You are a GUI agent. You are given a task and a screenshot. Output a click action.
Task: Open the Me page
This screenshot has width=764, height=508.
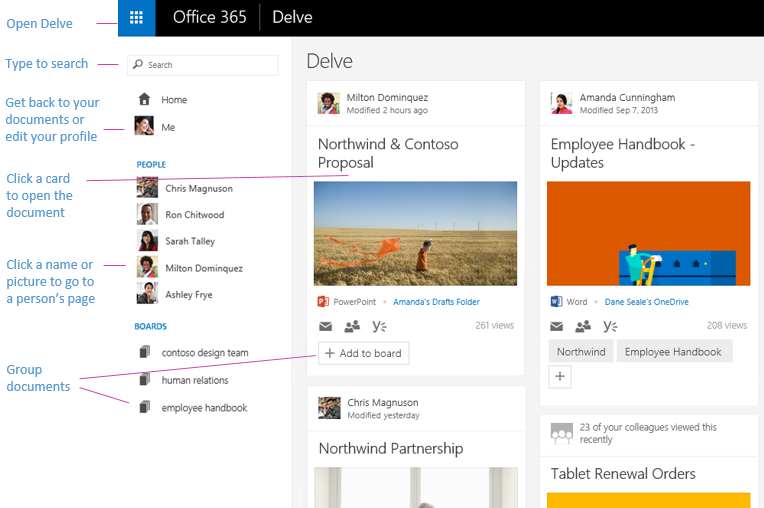[168, 128]
